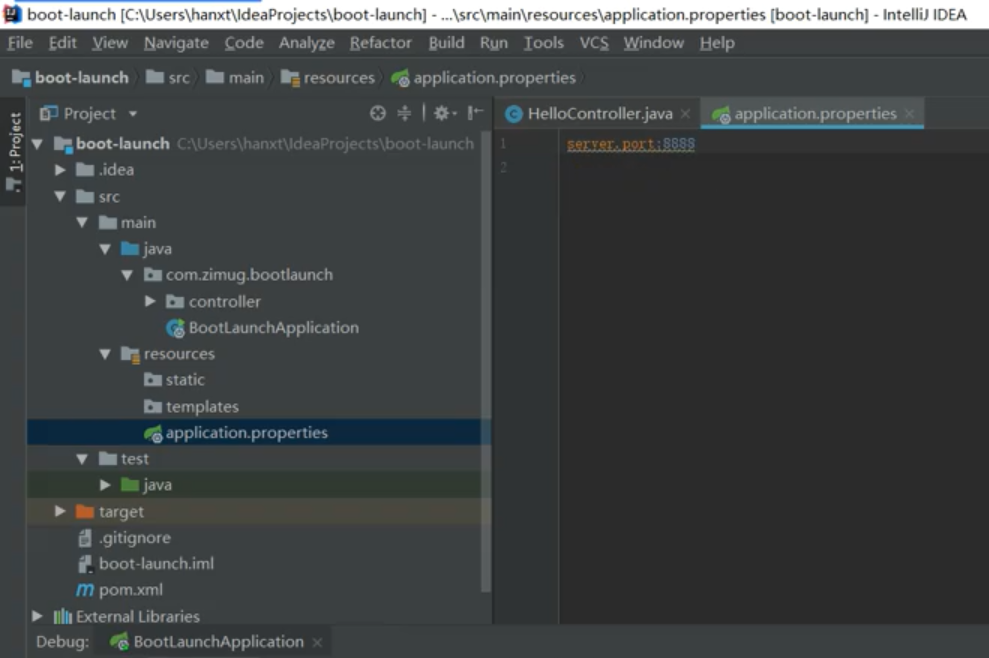Open the Window menu

tap(653, 43)
